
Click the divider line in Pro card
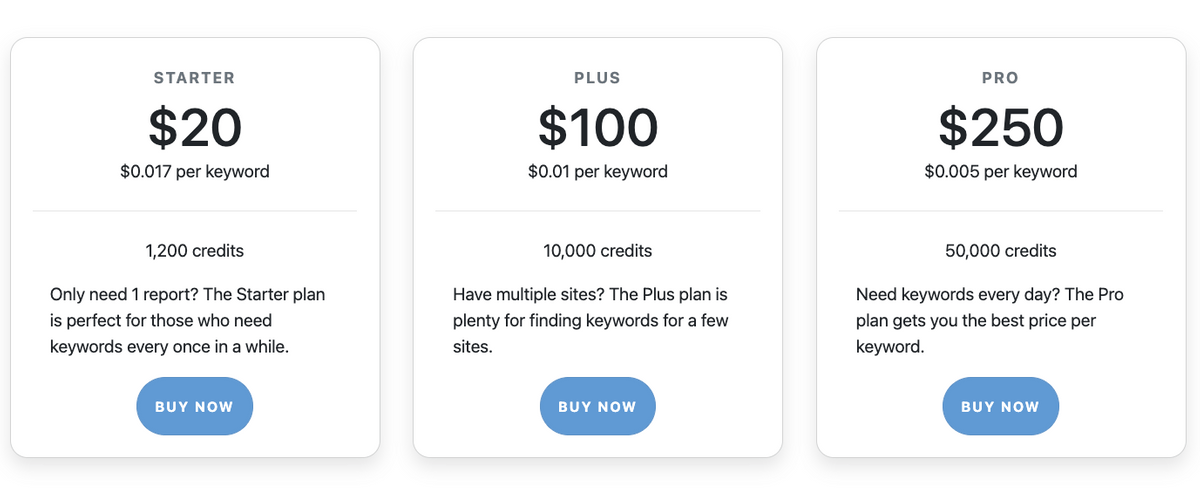[1000, 211]
